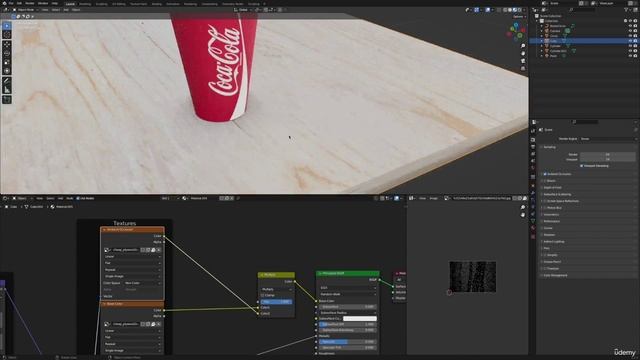Screen dimensions: 640x360
Task: Open the Add menu in 3D viewport header
Action: click(x=66, y=10)
